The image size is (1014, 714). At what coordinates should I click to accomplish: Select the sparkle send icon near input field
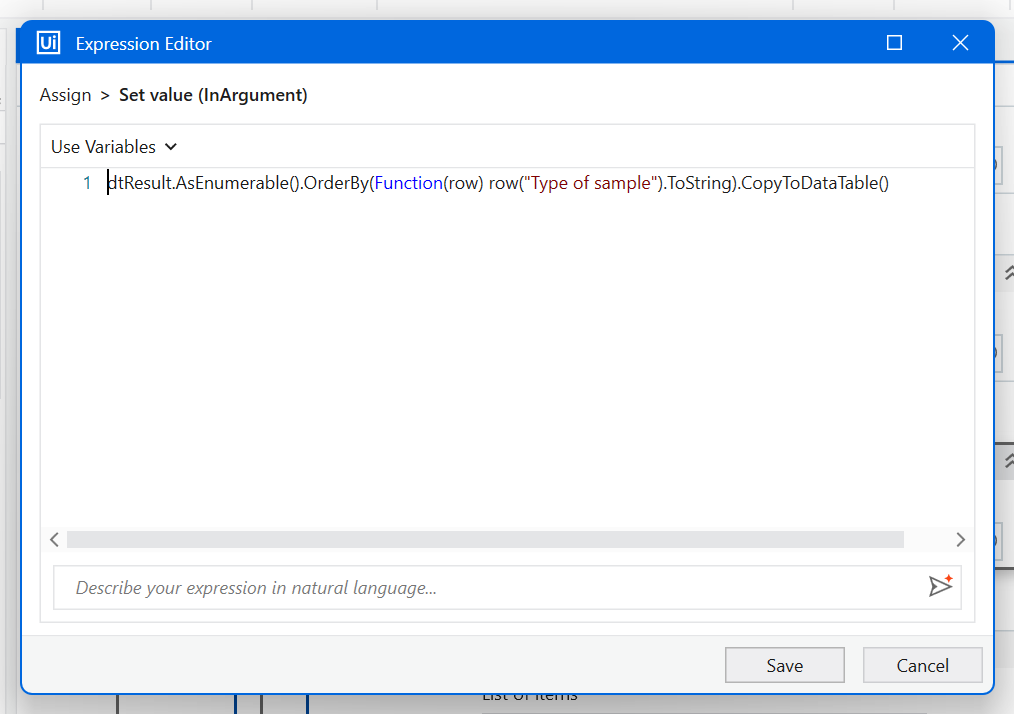pyautogui.click(x=940, y=587)
